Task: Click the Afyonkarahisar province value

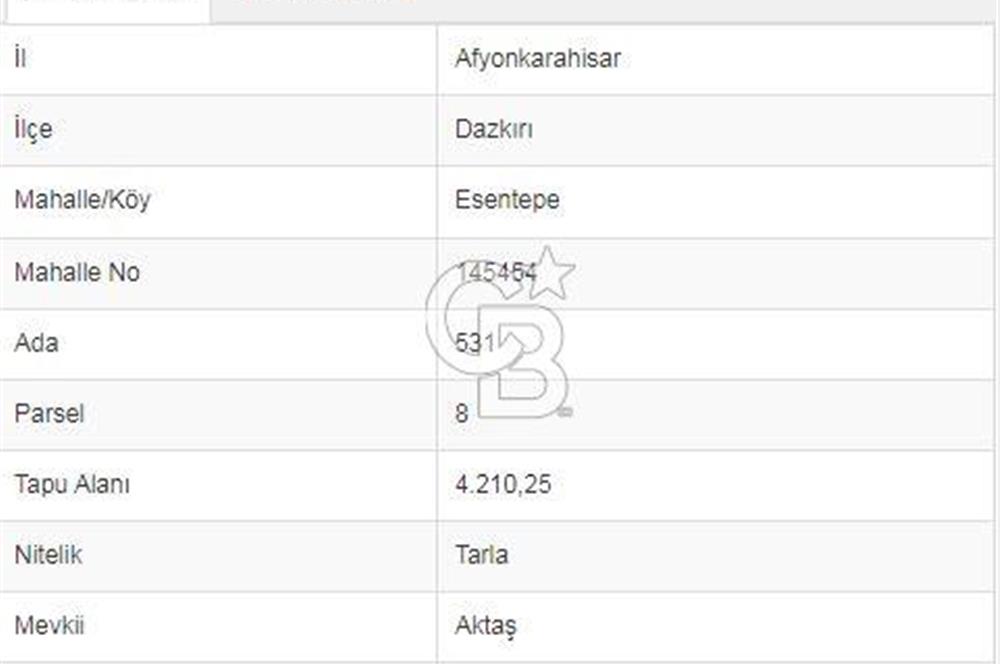Action: pyautogui.click(x=538, y=57)
